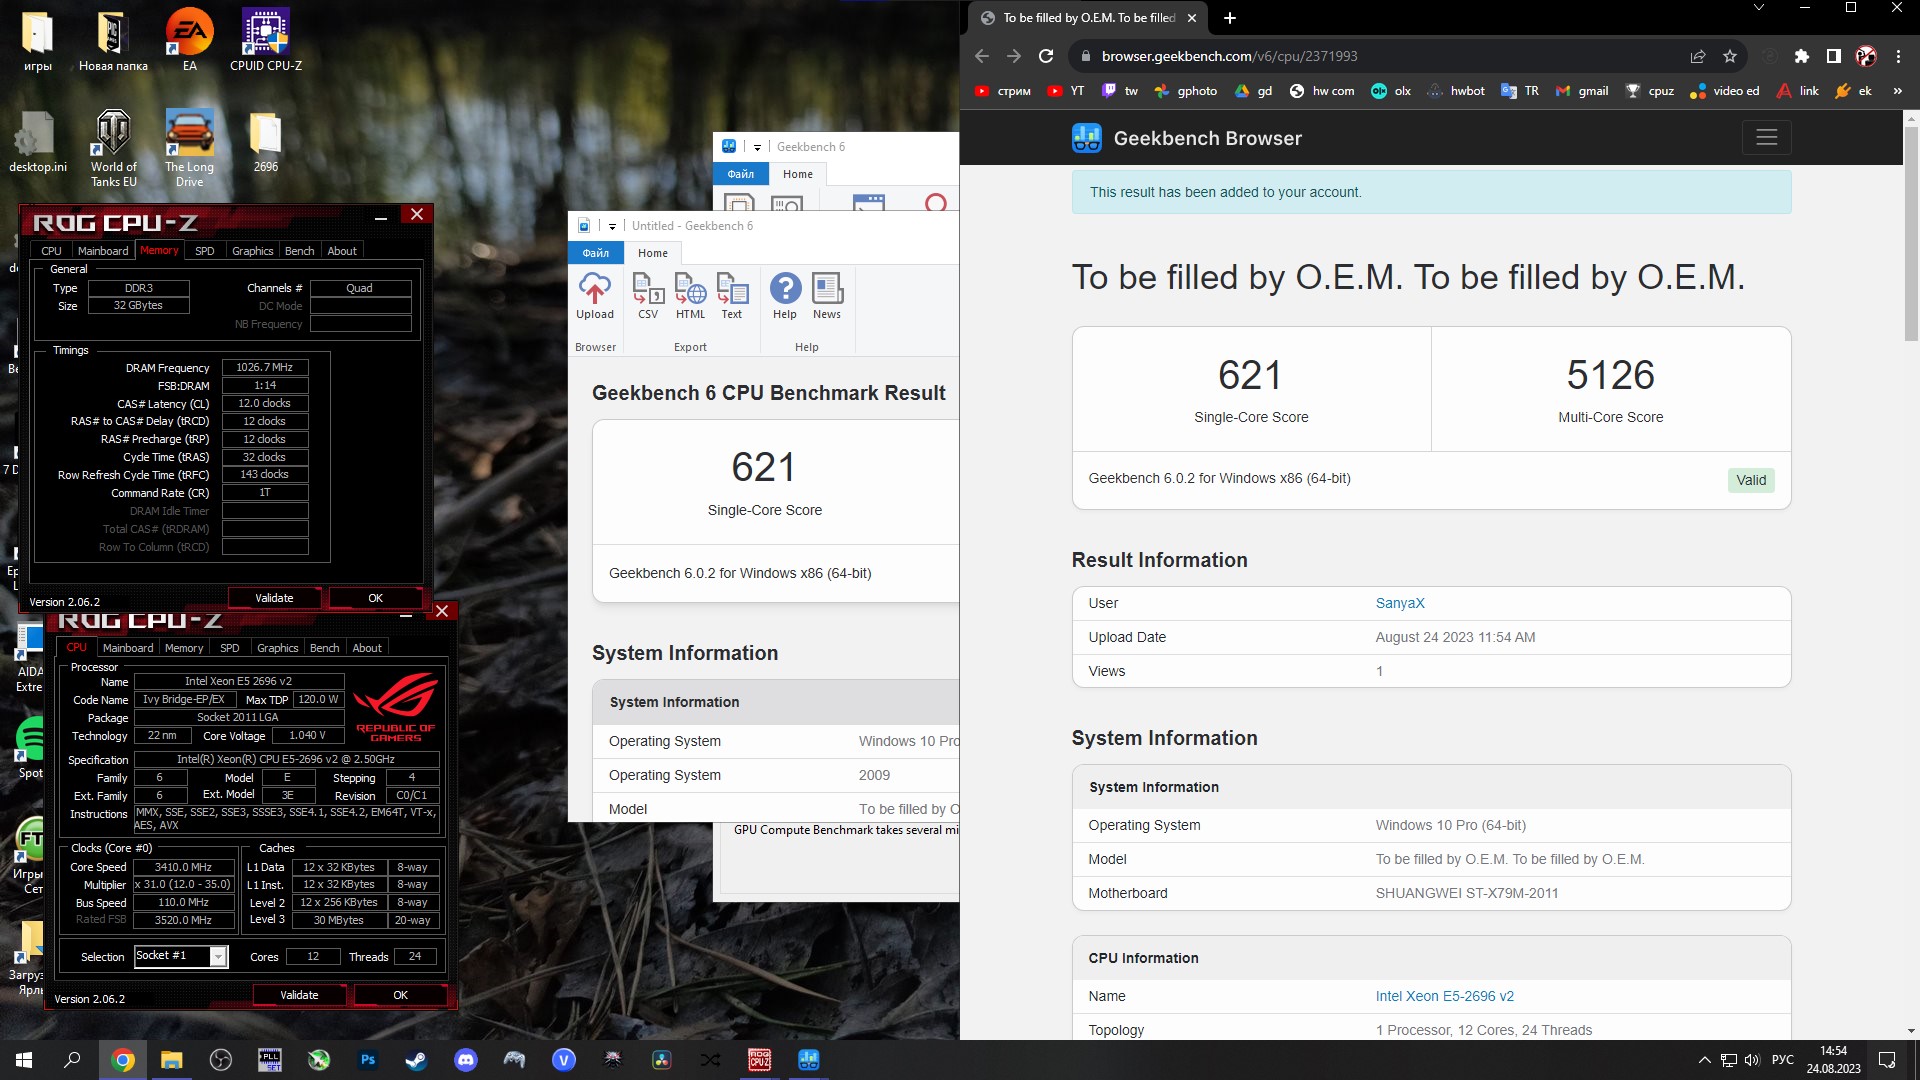
Task: Open the taskbar clock and date
Action: click(1833, 1060)
